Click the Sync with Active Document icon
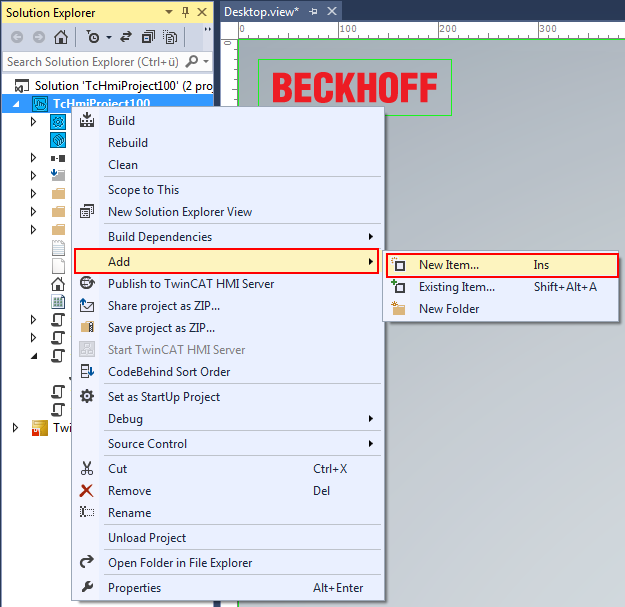Image resolution: width=625 pixels, height=607 pixels. [126, 37]
